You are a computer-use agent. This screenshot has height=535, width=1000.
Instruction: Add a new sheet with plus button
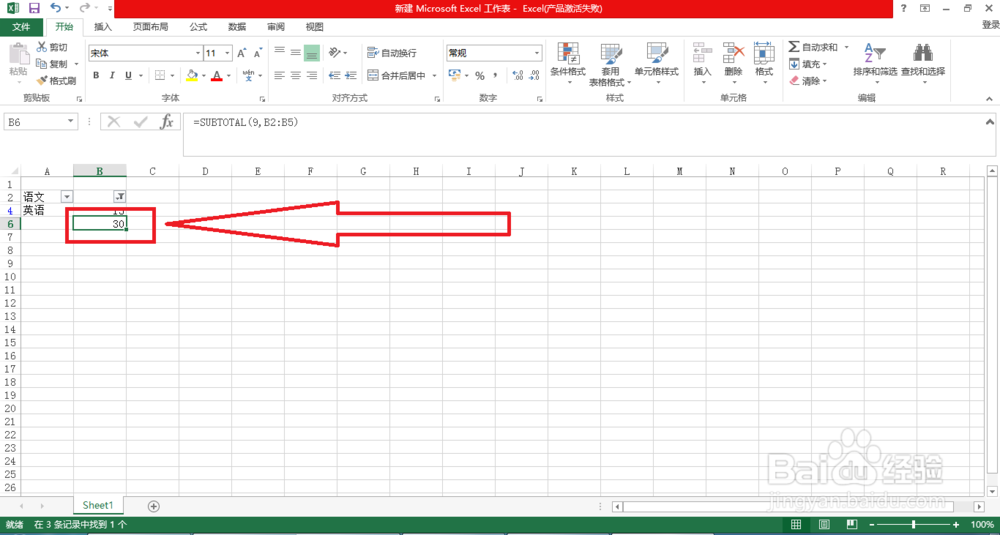pyautogui.click(x=153, y=506)
